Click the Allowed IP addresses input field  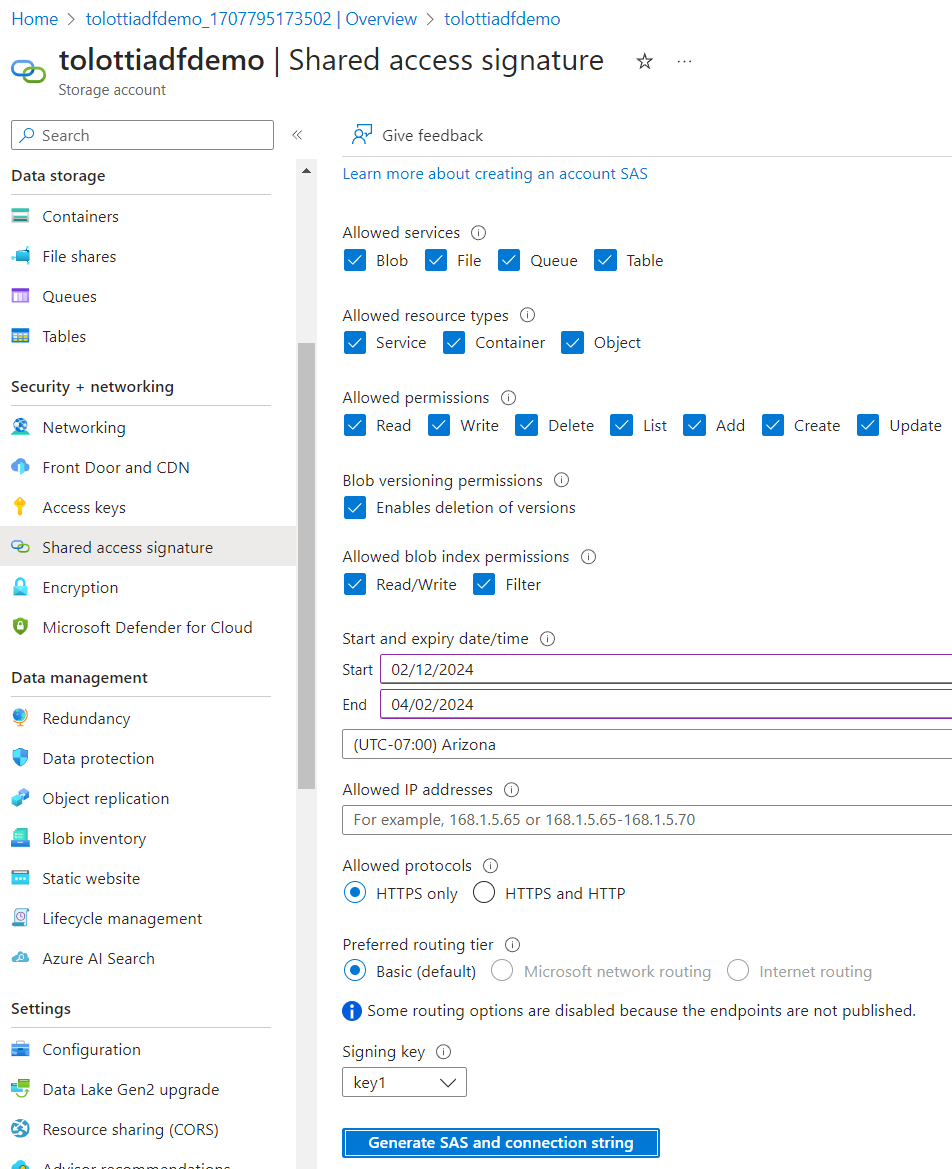pos(646,820)
